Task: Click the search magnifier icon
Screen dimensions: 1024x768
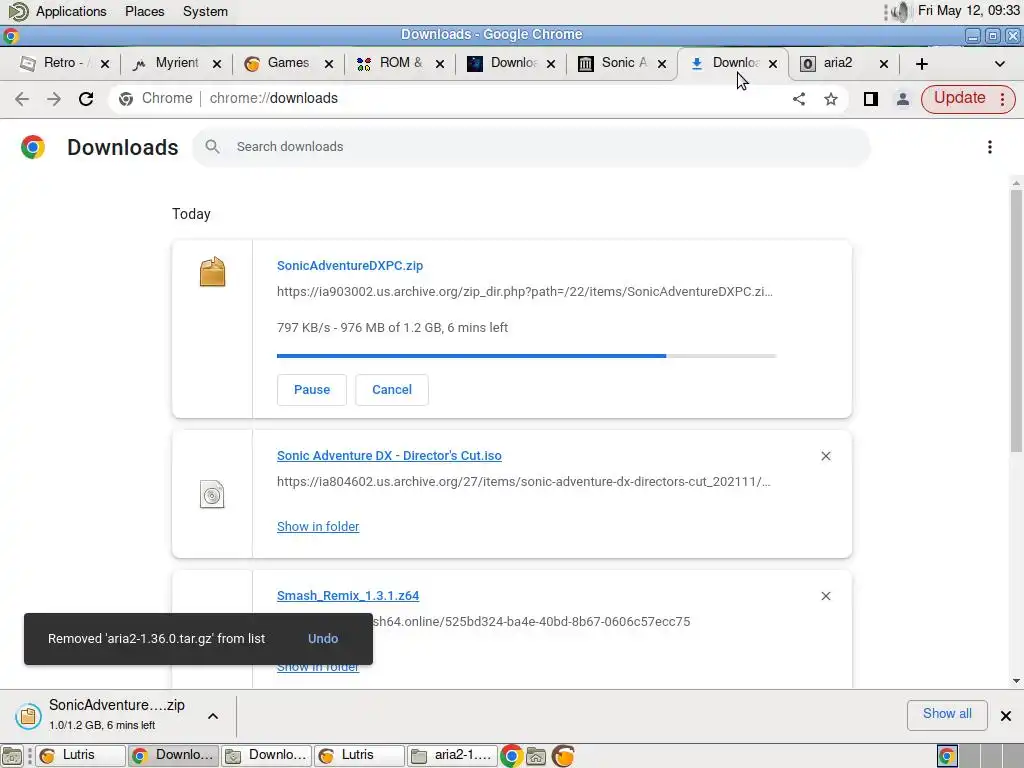Action: coord(212,146)
